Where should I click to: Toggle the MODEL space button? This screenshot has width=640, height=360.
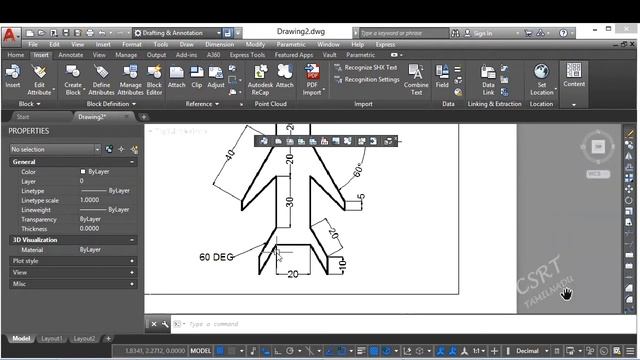click(201, 351)
